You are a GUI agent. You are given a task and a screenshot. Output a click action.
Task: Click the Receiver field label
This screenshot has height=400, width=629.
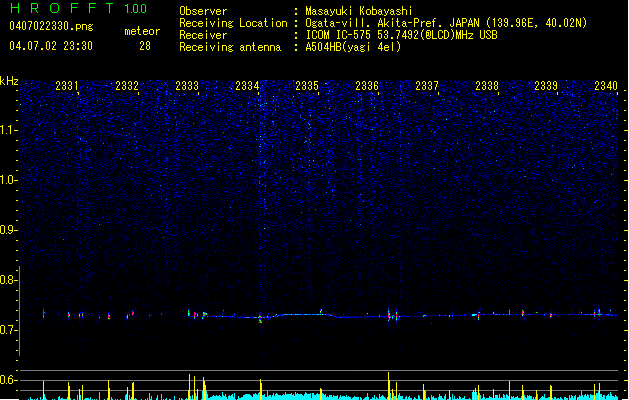point(203,35)
